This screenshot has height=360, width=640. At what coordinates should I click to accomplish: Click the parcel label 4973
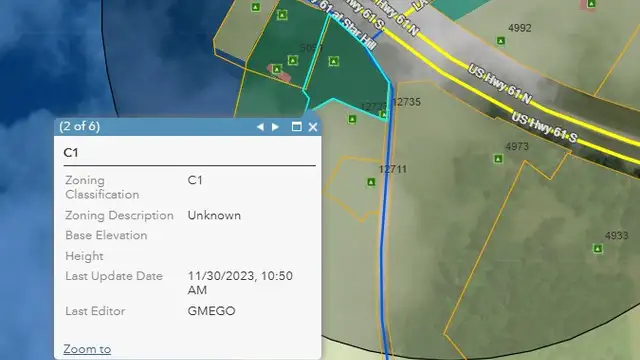(x=517, y=147)
